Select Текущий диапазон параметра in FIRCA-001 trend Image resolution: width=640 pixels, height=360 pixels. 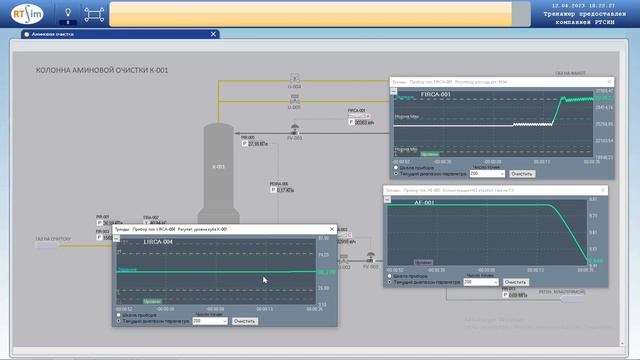click(396, 173)
